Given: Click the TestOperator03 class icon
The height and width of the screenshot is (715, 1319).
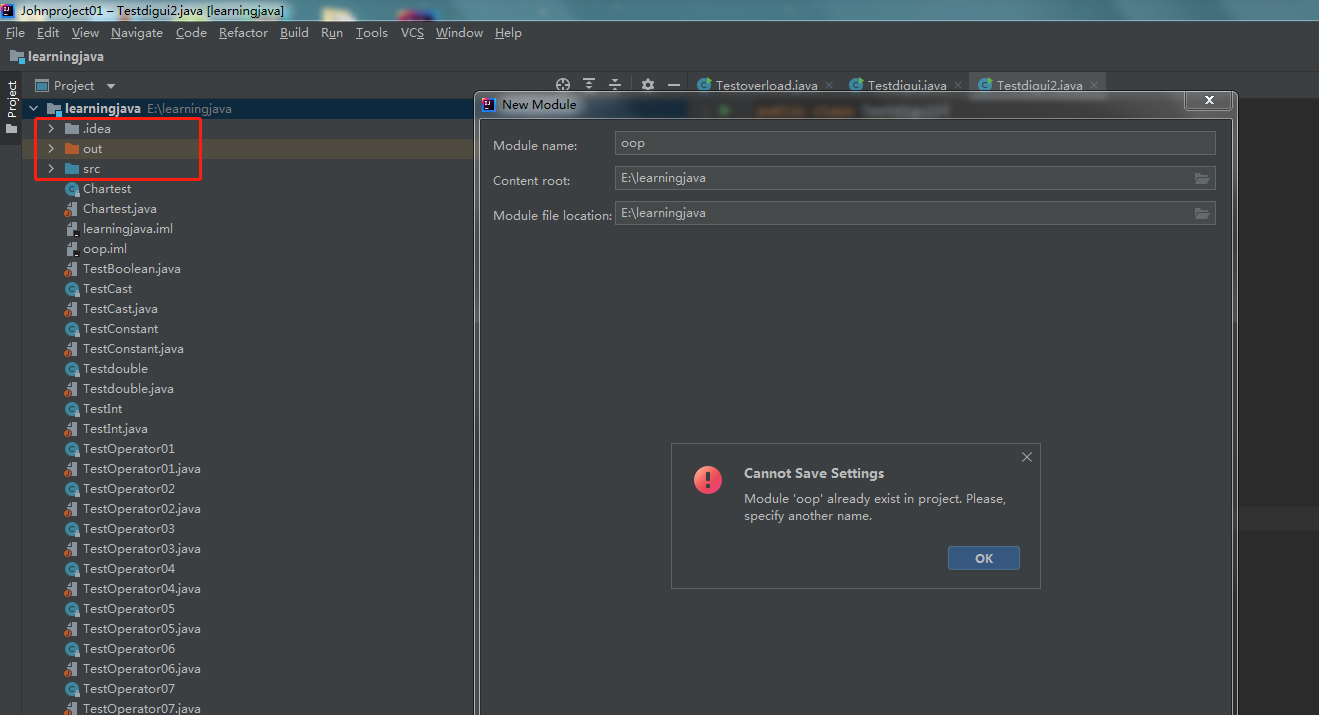Looking at the screenshot, I should (72, 529).
